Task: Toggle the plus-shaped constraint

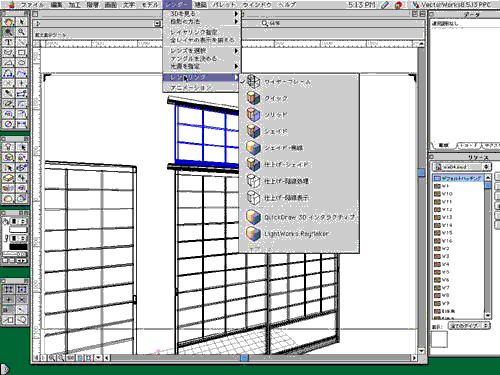Action: (x=8, y=300)
